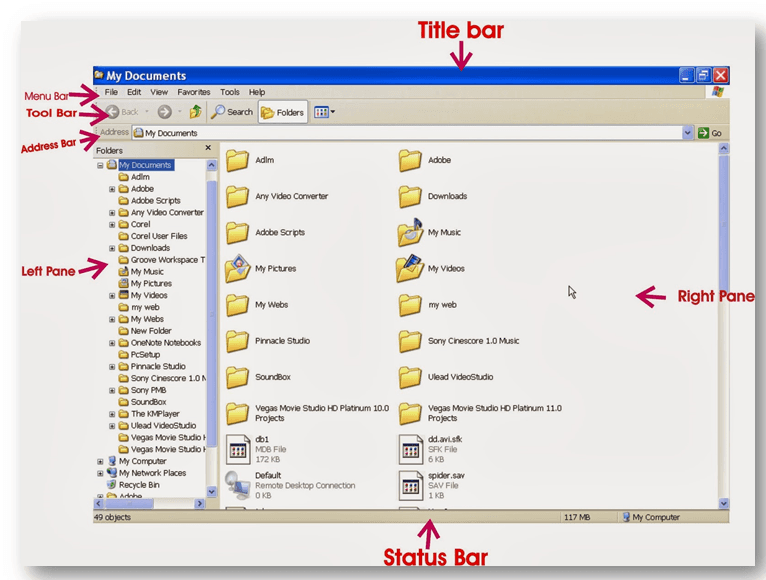Expand the My Computer tree node
766x580 pixels.
point(100,461)
